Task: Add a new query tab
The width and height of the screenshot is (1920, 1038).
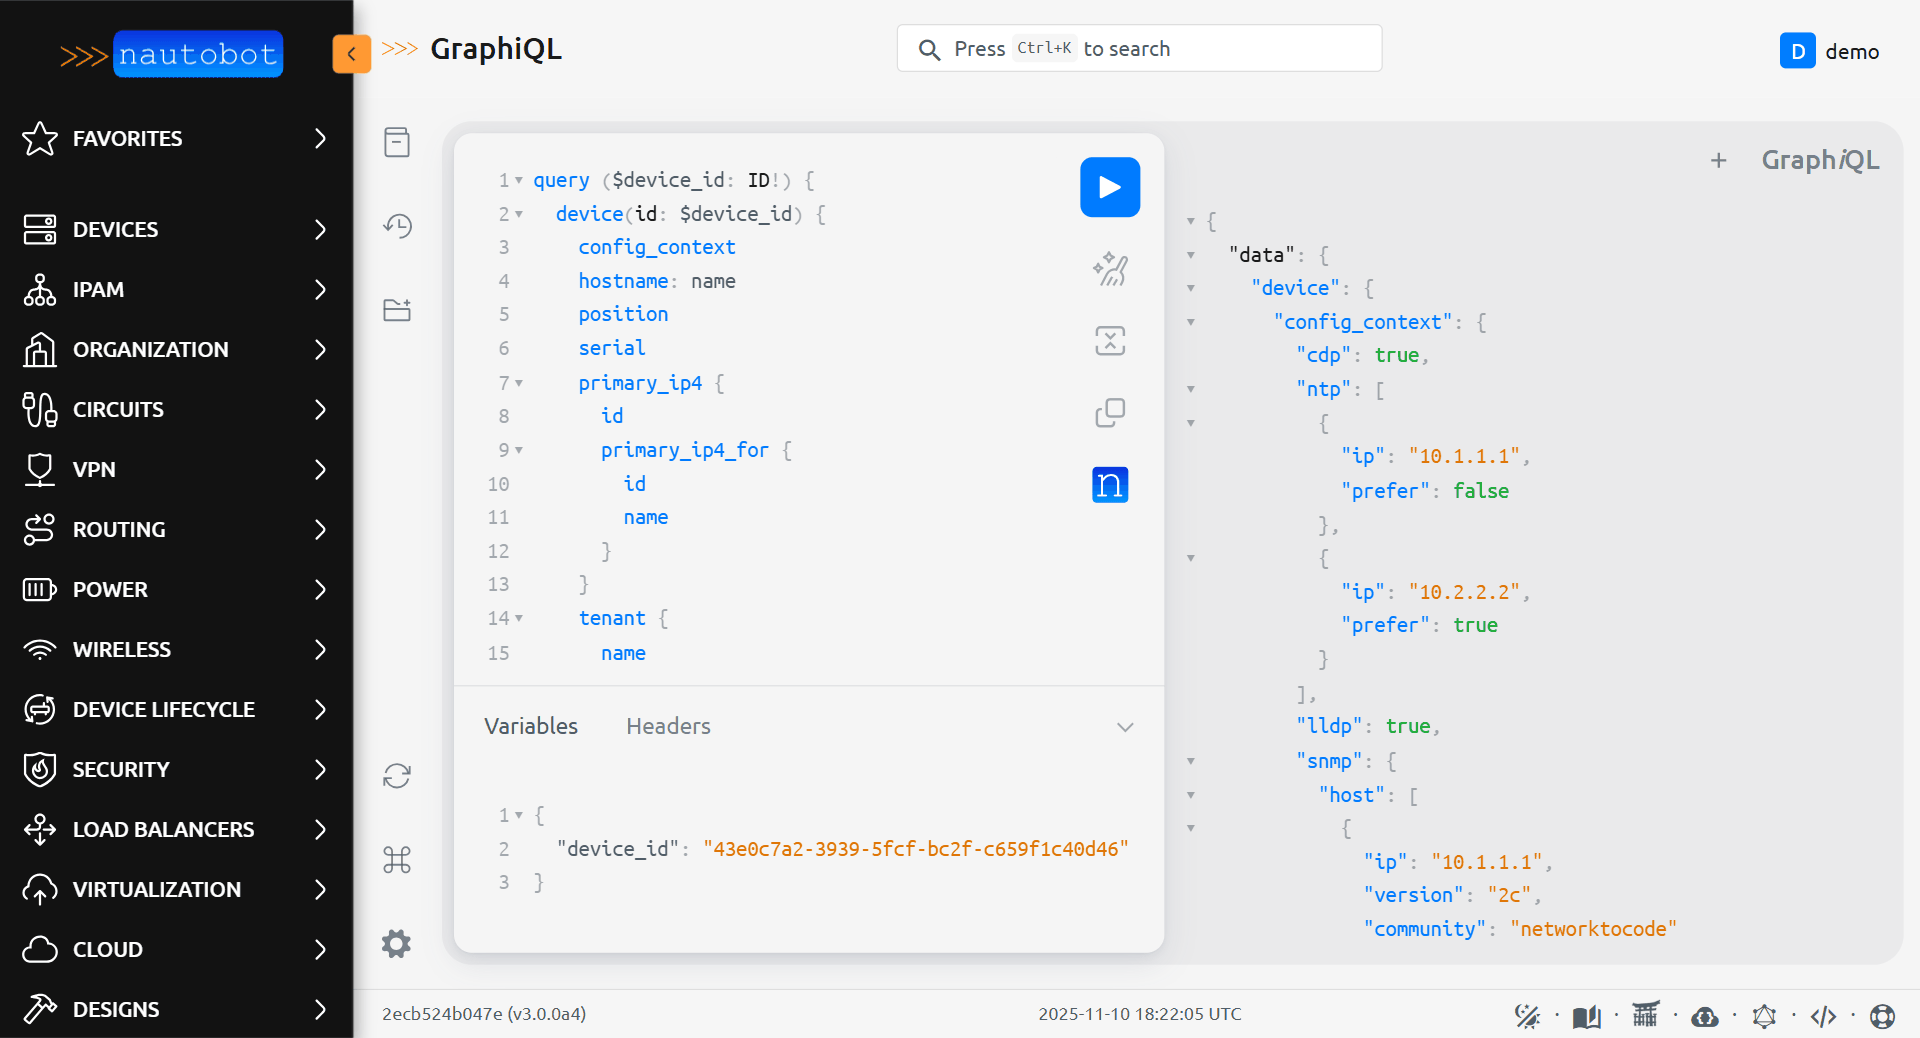Action: click(x=1718, y=160)
